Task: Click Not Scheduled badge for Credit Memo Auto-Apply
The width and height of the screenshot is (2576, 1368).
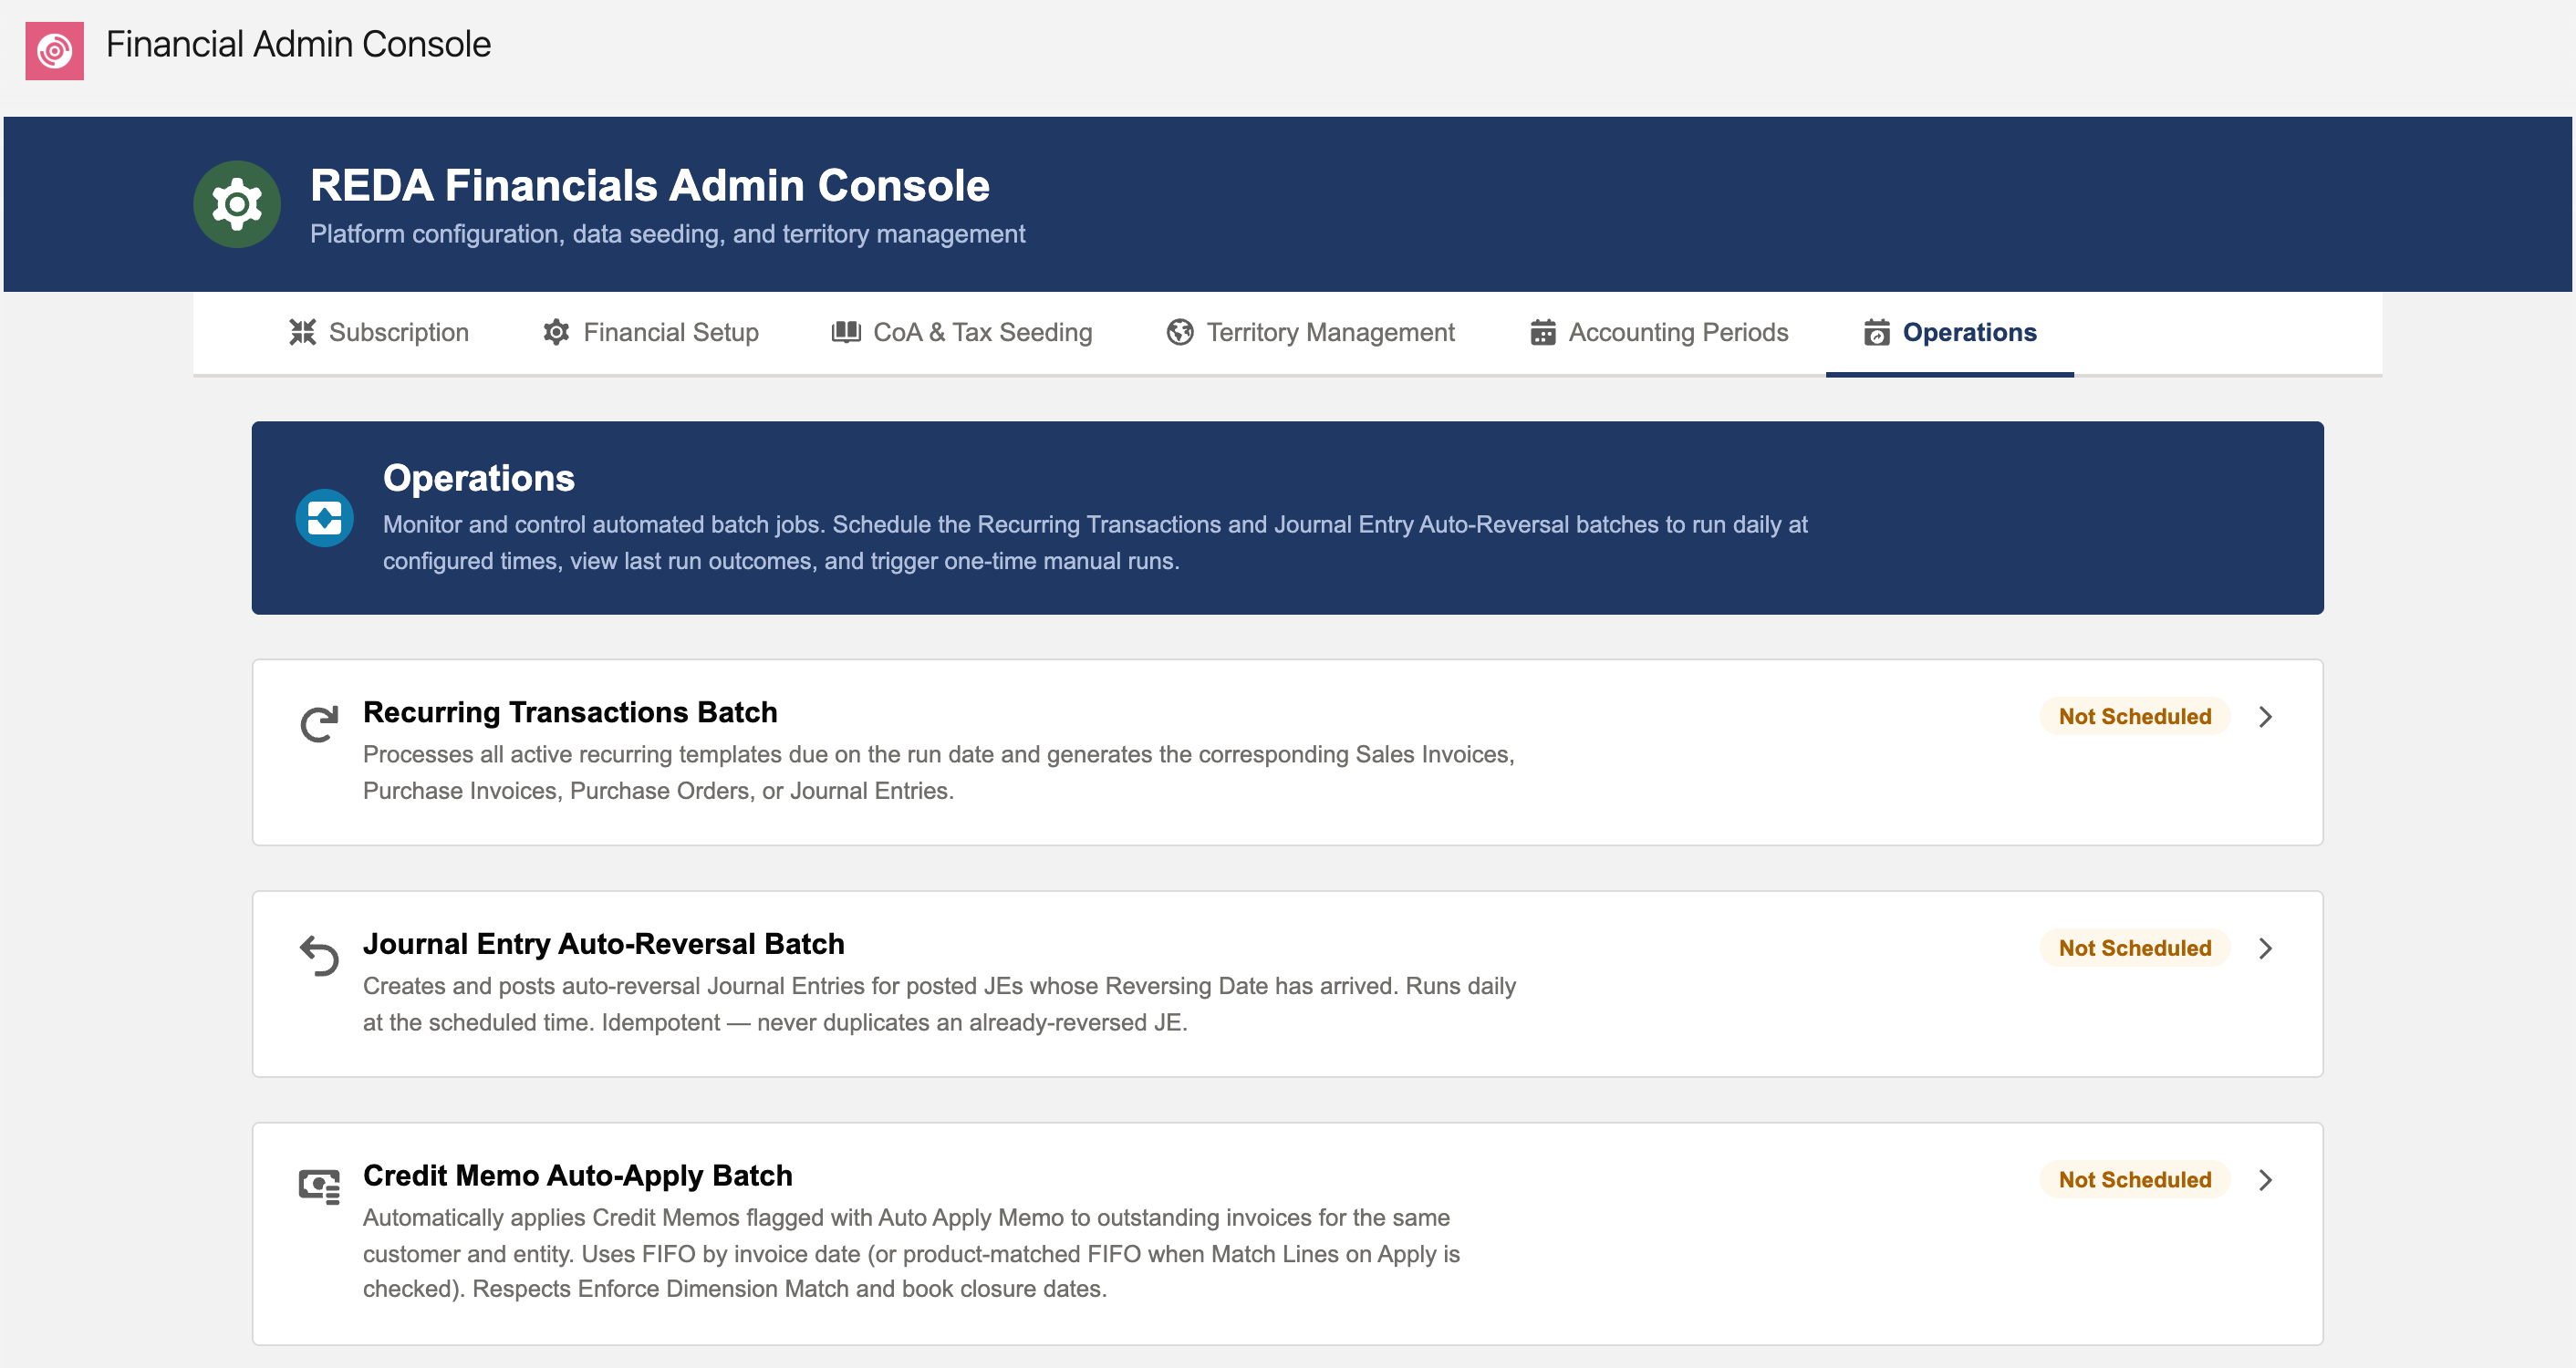Action: (x=2135, y=1180)
